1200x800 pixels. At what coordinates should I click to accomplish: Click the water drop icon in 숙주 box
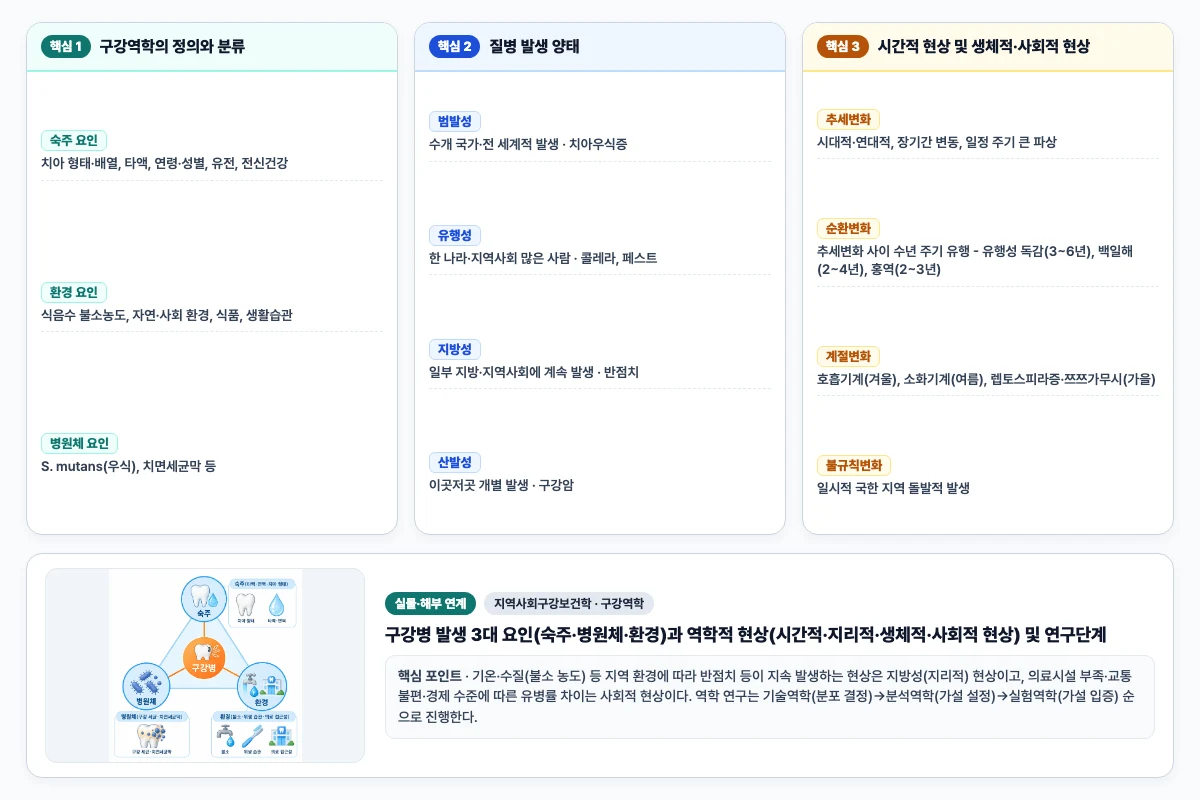tap(276, 605)
